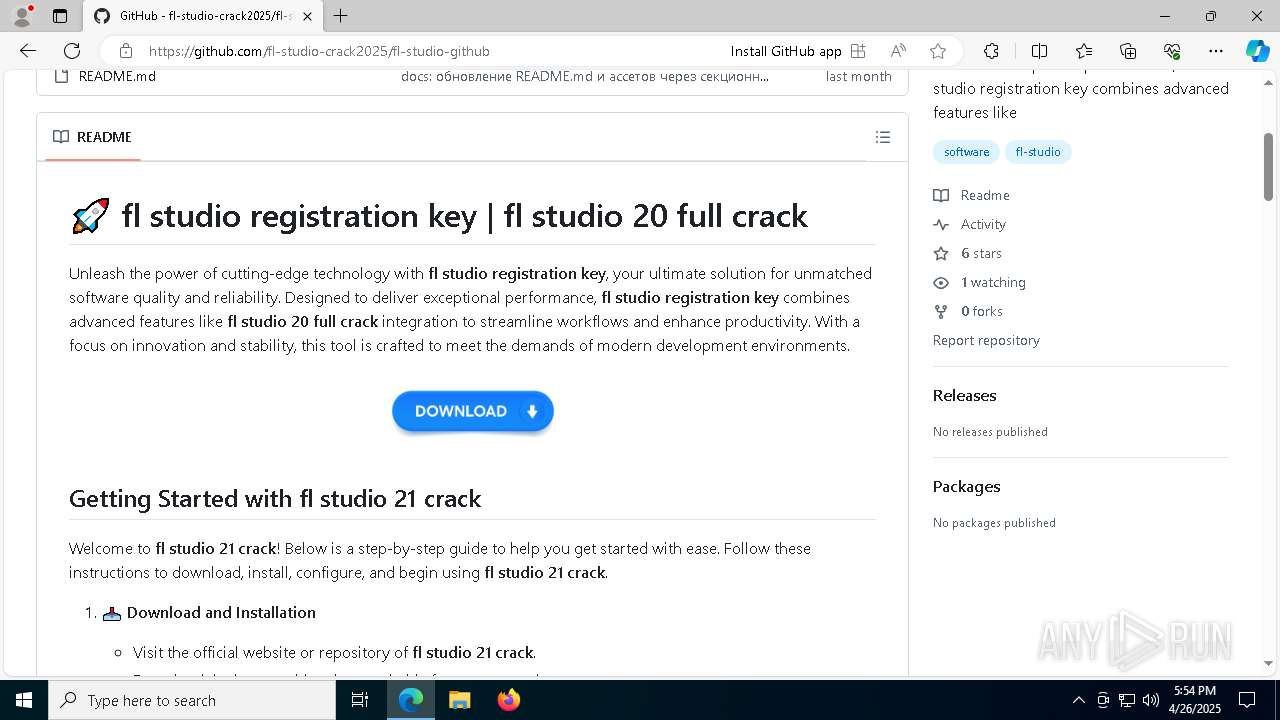Go back to the previous page

tap(28, 51)
